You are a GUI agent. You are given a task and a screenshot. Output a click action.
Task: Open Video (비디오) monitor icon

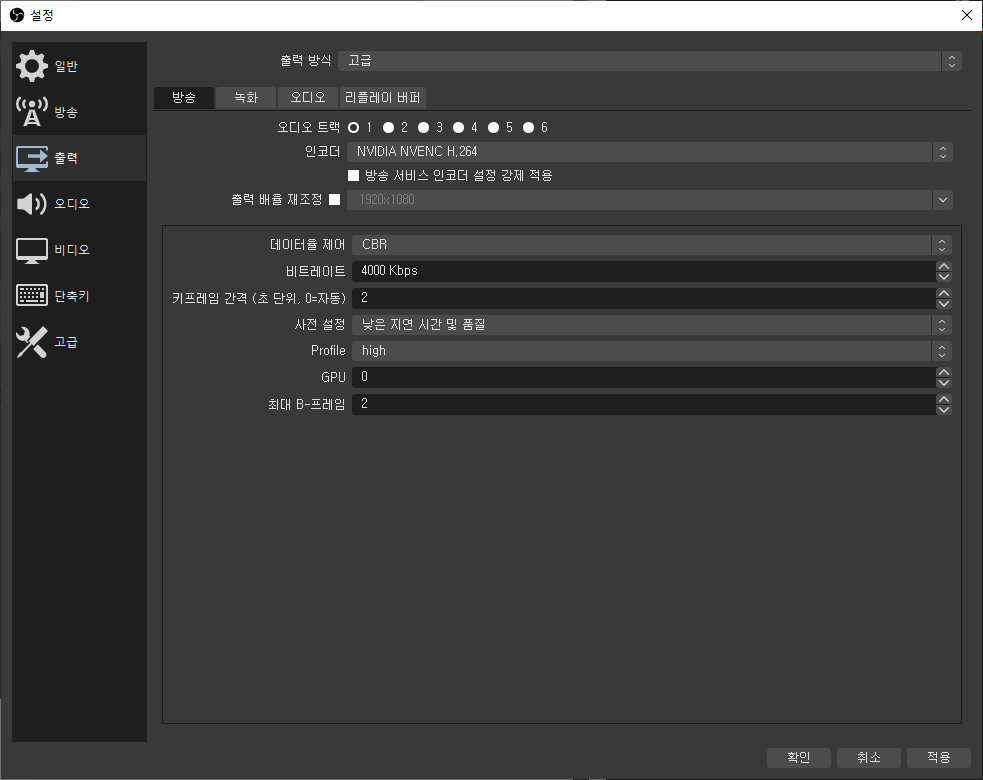(31, 250)
